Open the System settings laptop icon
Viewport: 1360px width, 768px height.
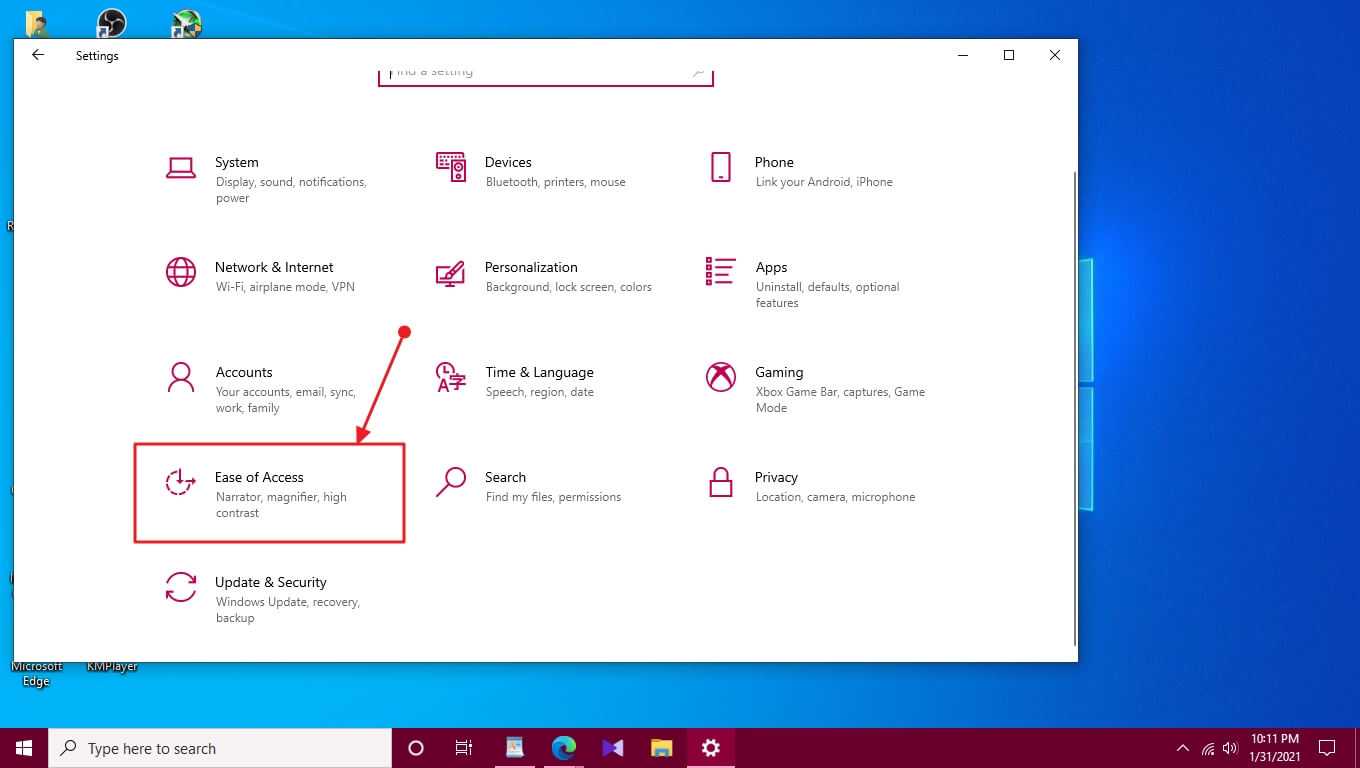tap(181, 167)
